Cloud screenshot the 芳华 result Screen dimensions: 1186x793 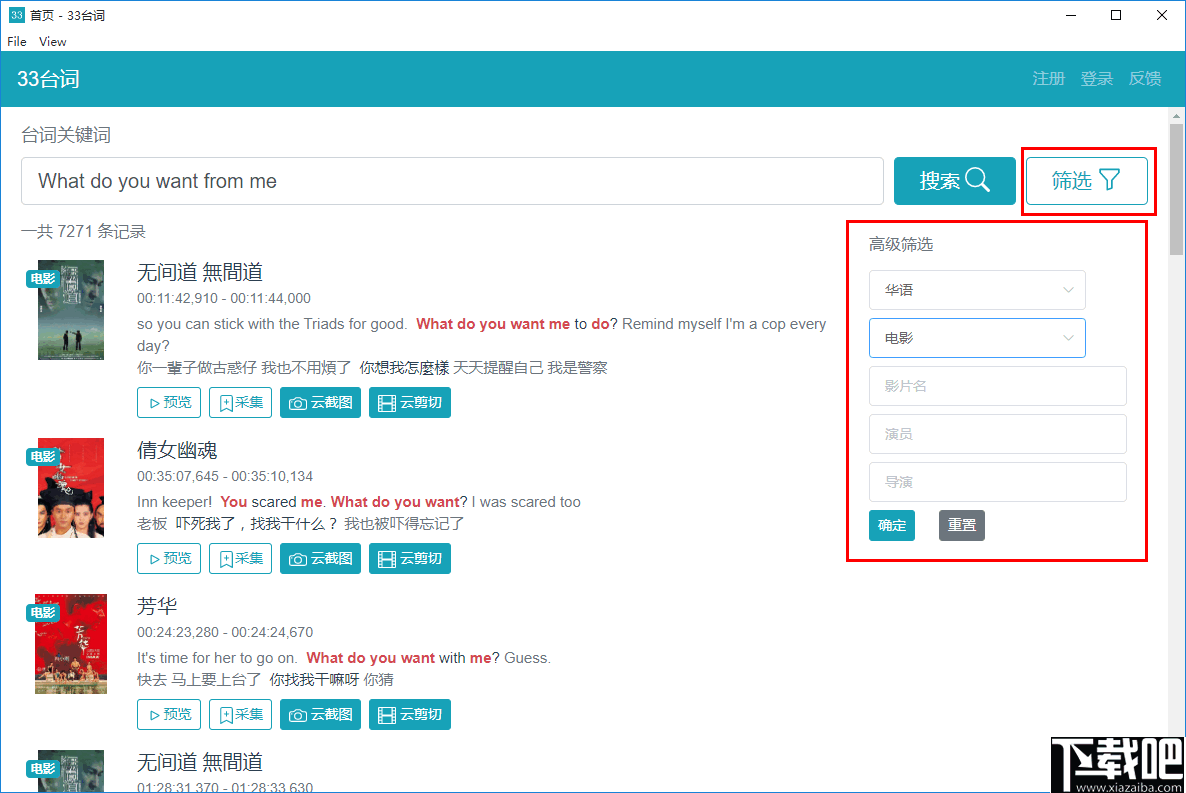pyautogui.click(x=321, y=714)
